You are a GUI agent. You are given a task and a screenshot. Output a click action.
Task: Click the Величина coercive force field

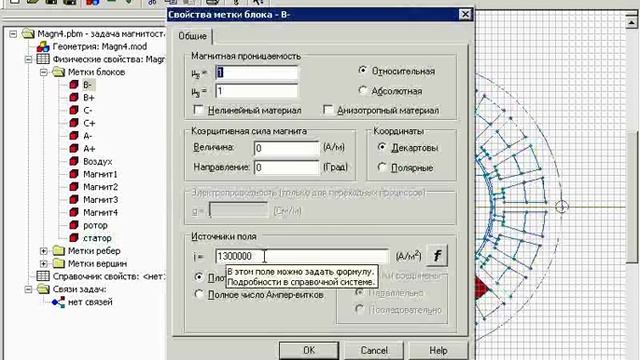tap(287, 148)
